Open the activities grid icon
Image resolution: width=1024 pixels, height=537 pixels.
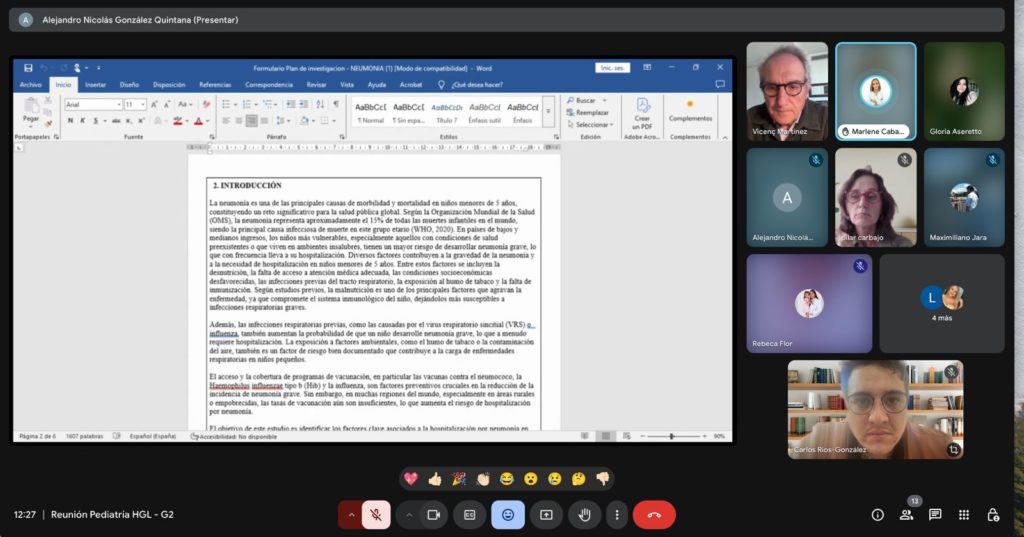[x=964, y=514]
